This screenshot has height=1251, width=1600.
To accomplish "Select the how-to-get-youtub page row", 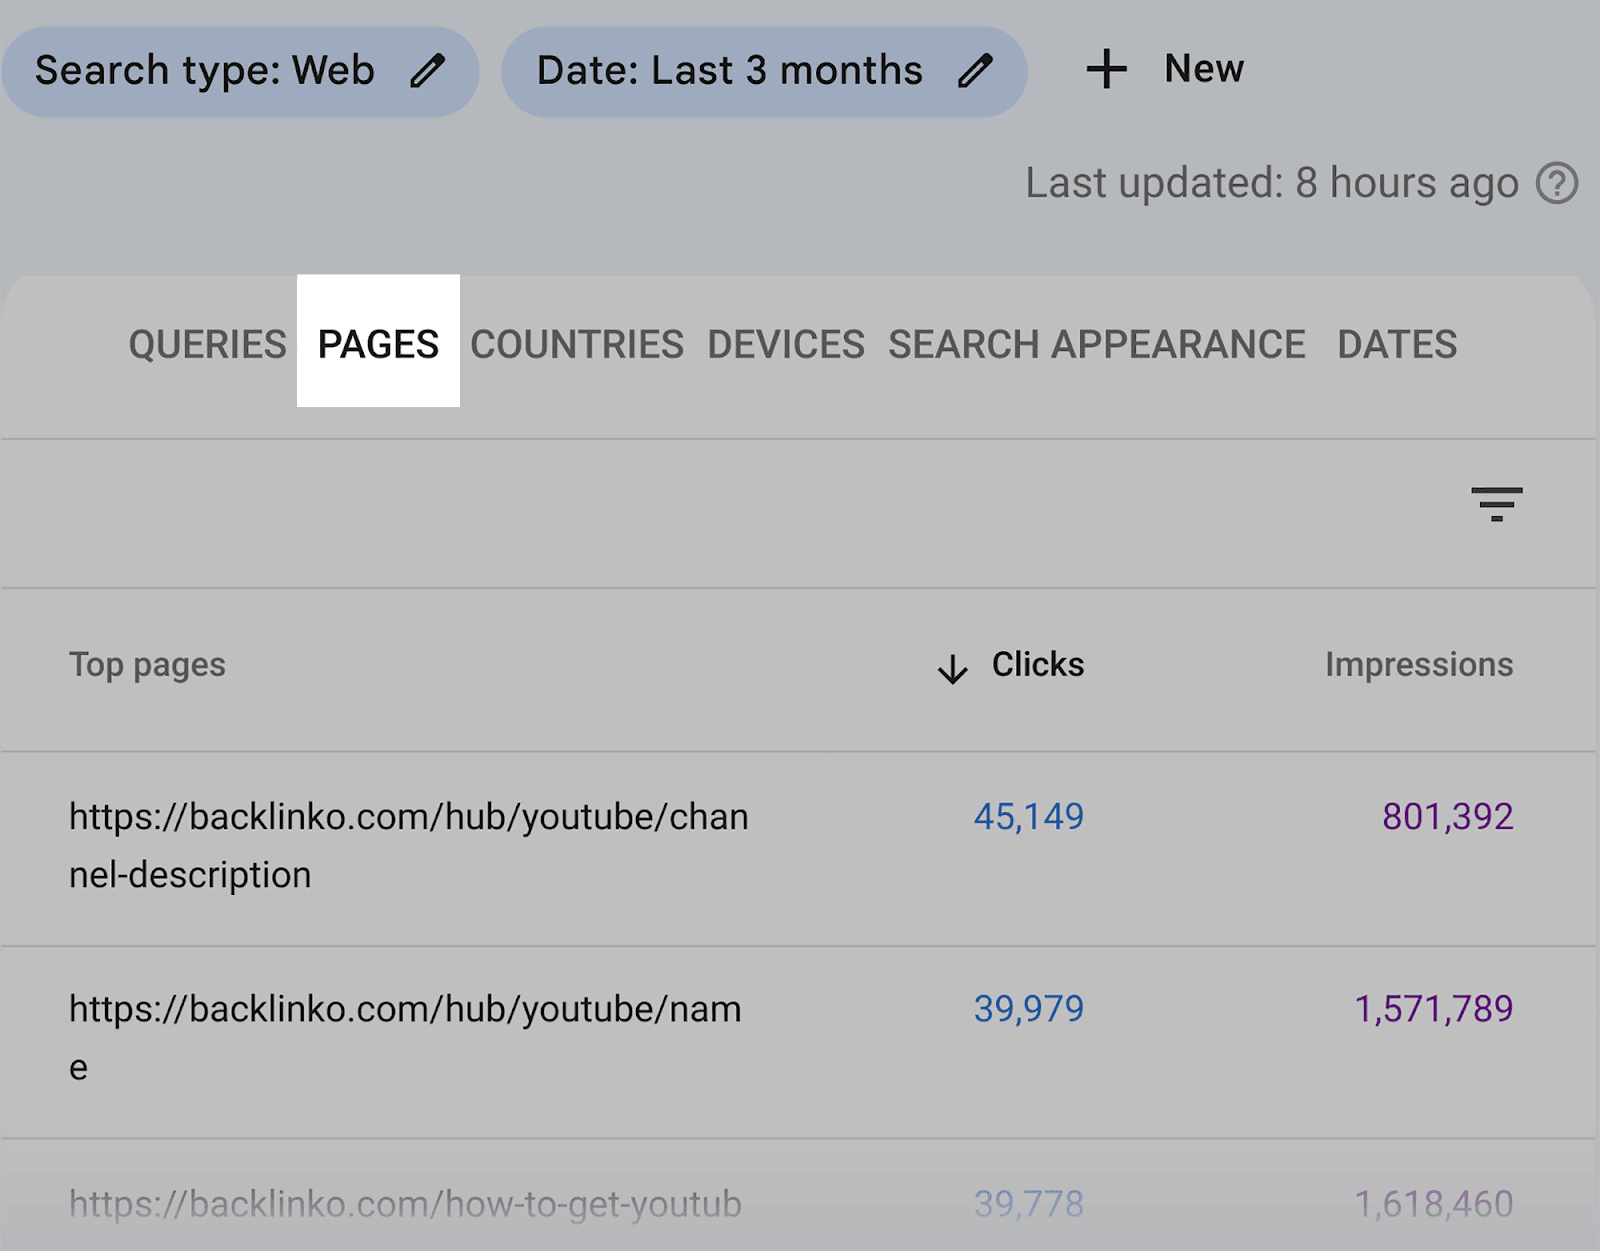I will [x=405, y=1204].
